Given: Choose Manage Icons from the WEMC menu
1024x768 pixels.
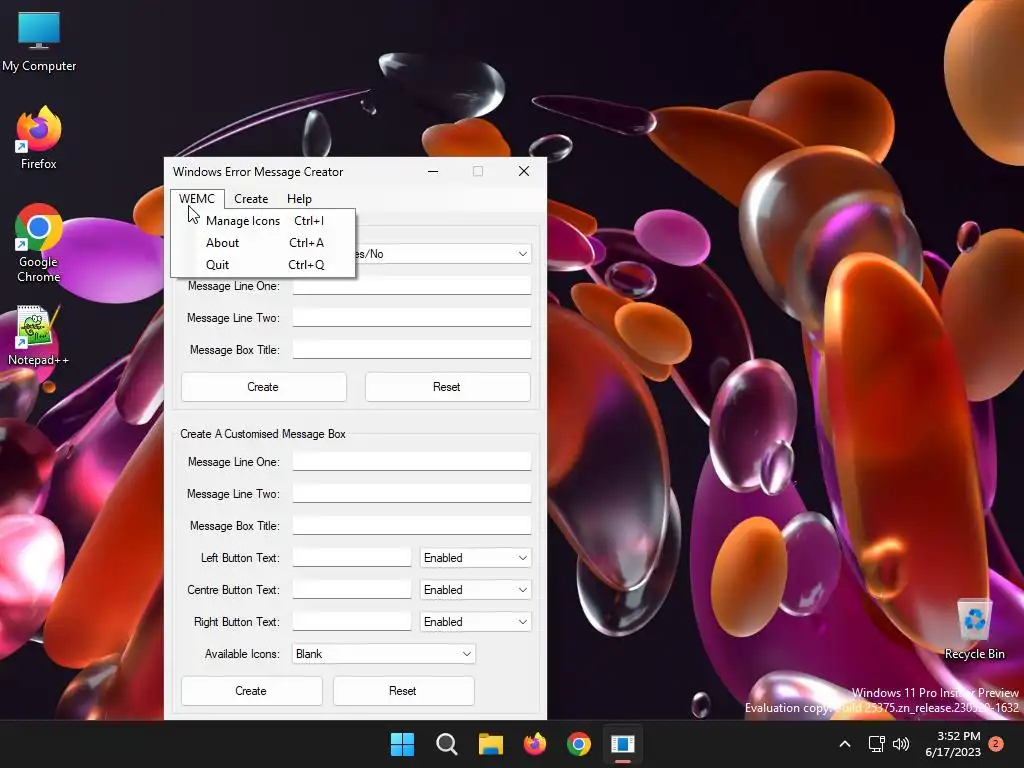Looking at the screenshot, I should [x=264, y=221].
